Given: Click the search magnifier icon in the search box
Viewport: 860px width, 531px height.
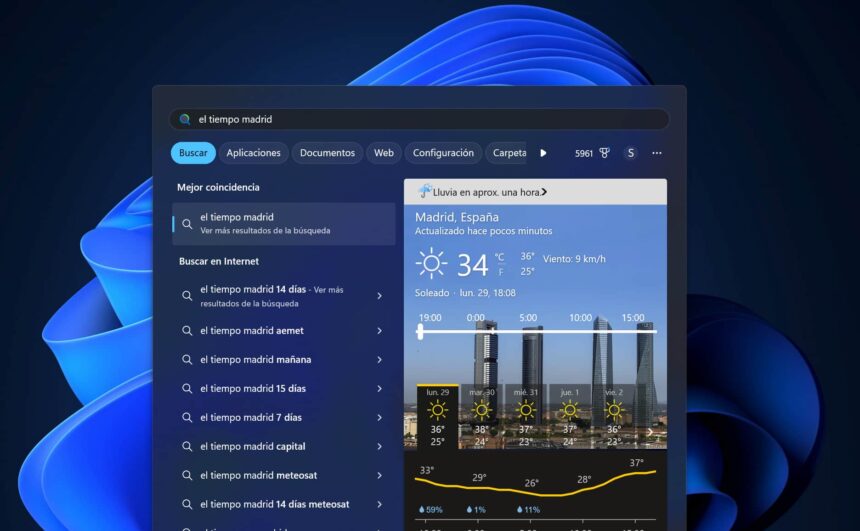Looking at the screenshot, I should [x=185, y=119].
